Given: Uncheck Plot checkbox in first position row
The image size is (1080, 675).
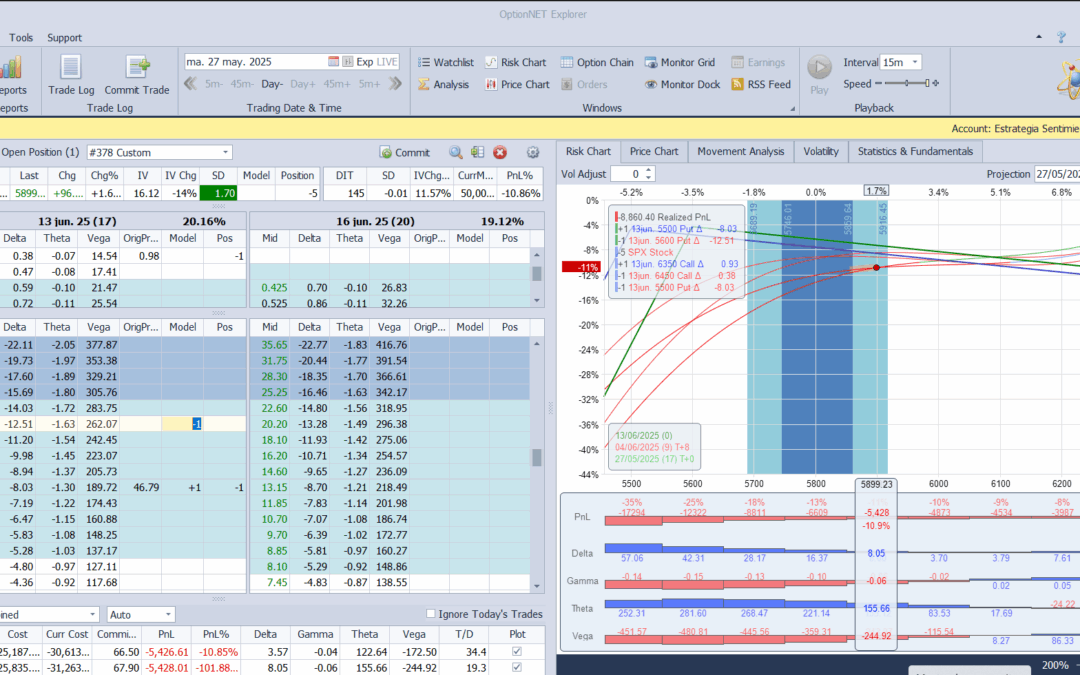Looking at the screenshot, I should (516, 652).
